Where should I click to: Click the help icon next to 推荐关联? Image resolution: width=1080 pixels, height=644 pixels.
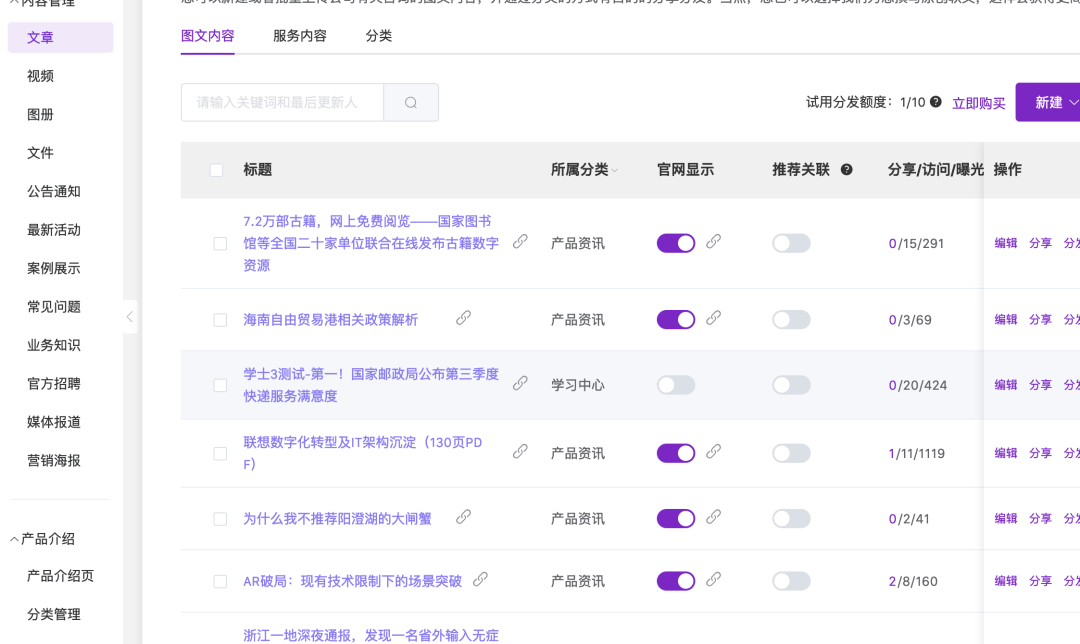point(847,170)
